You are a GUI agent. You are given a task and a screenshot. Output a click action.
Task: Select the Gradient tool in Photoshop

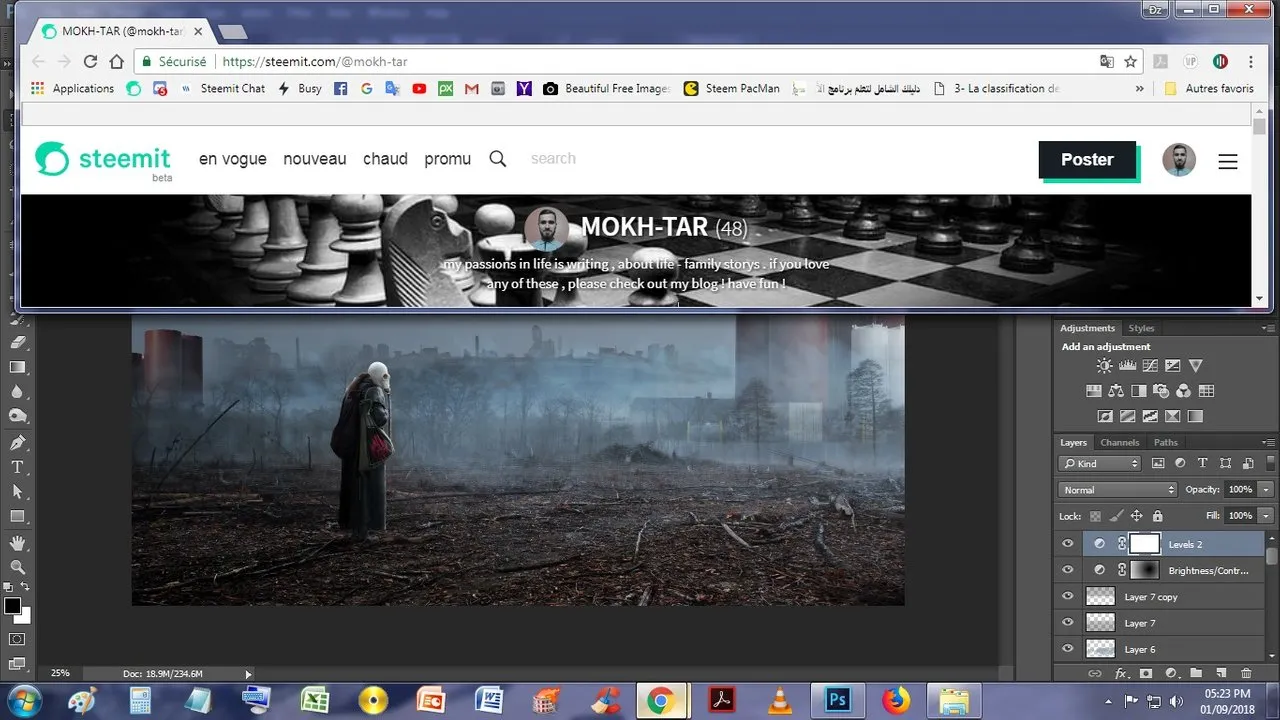pyautogui.click(x=17, y=367)
